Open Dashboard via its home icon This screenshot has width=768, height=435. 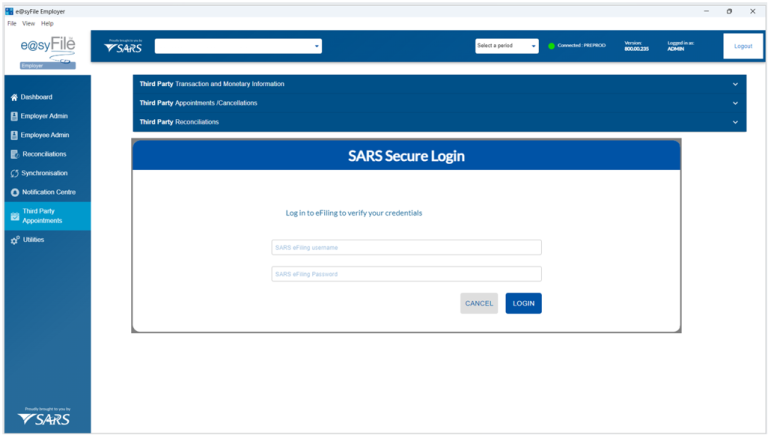click(14, 97)
